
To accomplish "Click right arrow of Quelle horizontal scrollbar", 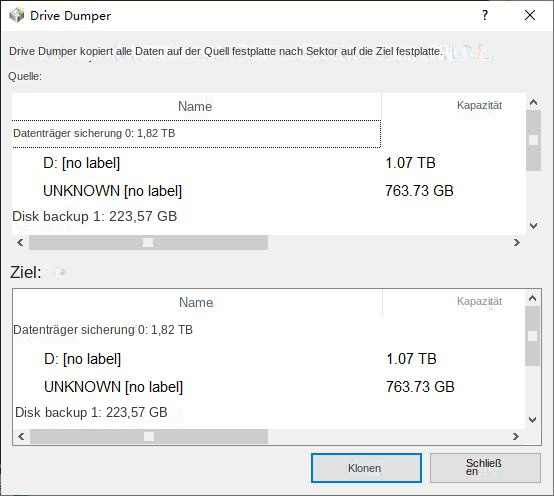I will pyautogui.click(x=517, y=242).
